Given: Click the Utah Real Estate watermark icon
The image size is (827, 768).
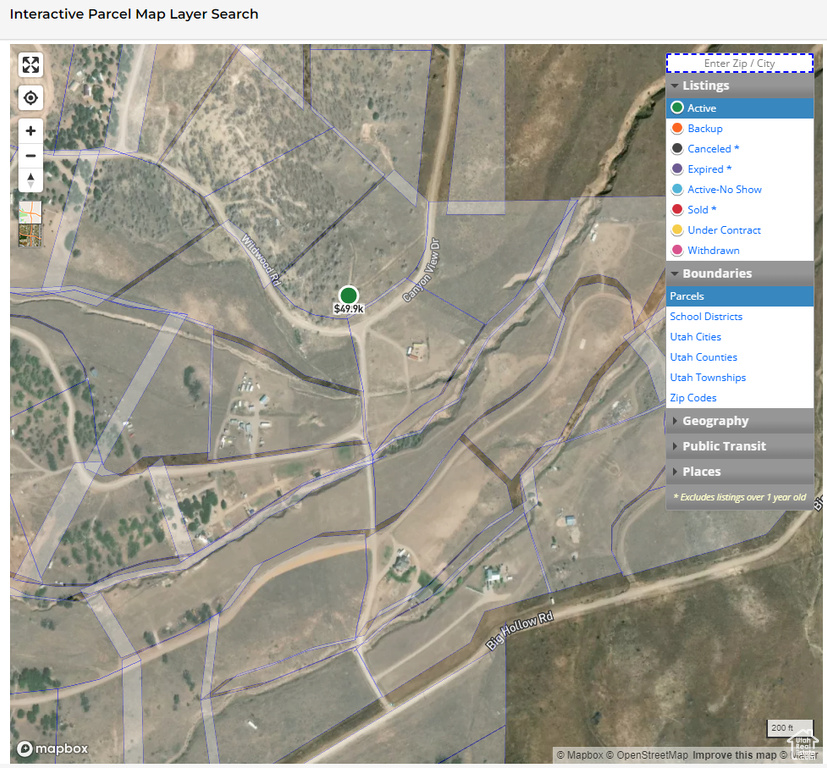Looking at the screenshot, I should coord(802,745).
